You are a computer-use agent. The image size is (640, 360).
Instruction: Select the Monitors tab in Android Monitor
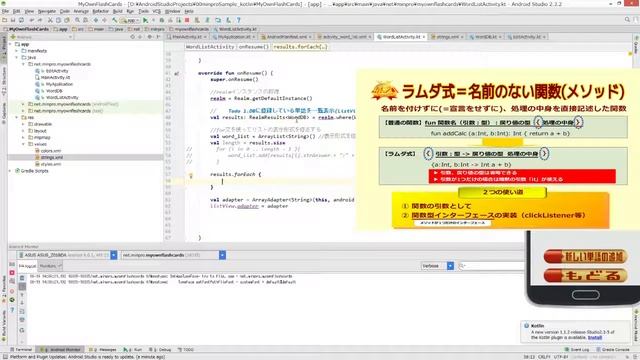pos(50,266)
